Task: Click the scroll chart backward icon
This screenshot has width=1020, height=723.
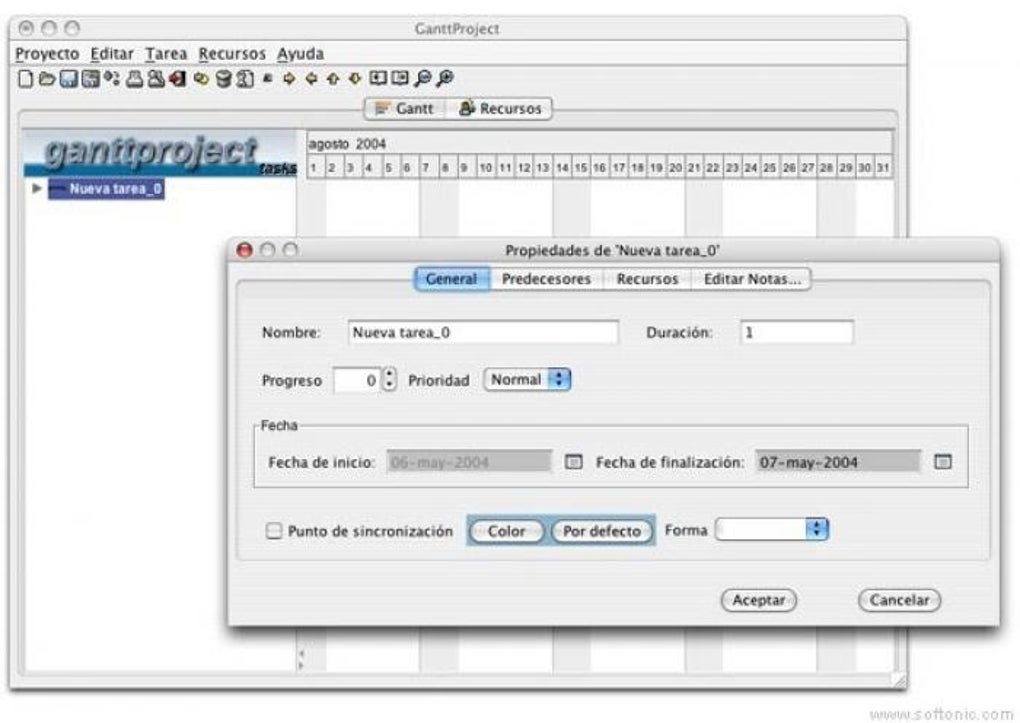Action: pyautogui.click(x=378, y=78)
